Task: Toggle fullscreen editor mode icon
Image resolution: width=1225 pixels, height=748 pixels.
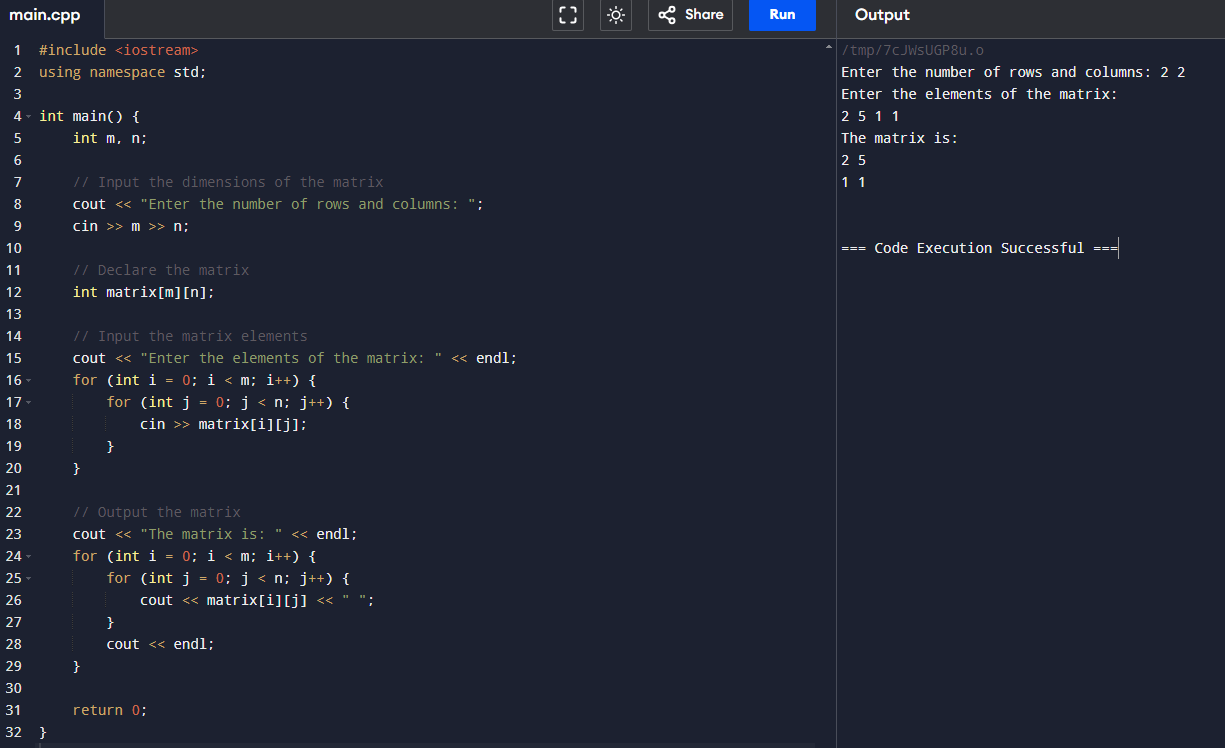Action: tap(568, 15)
